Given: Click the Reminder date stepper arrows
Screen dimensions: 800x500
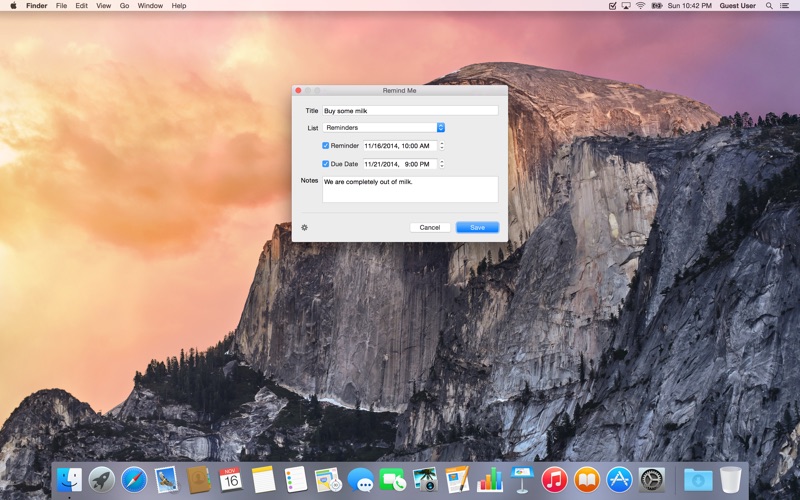Looking at the screenshot, I should click(x=442, y=146).
